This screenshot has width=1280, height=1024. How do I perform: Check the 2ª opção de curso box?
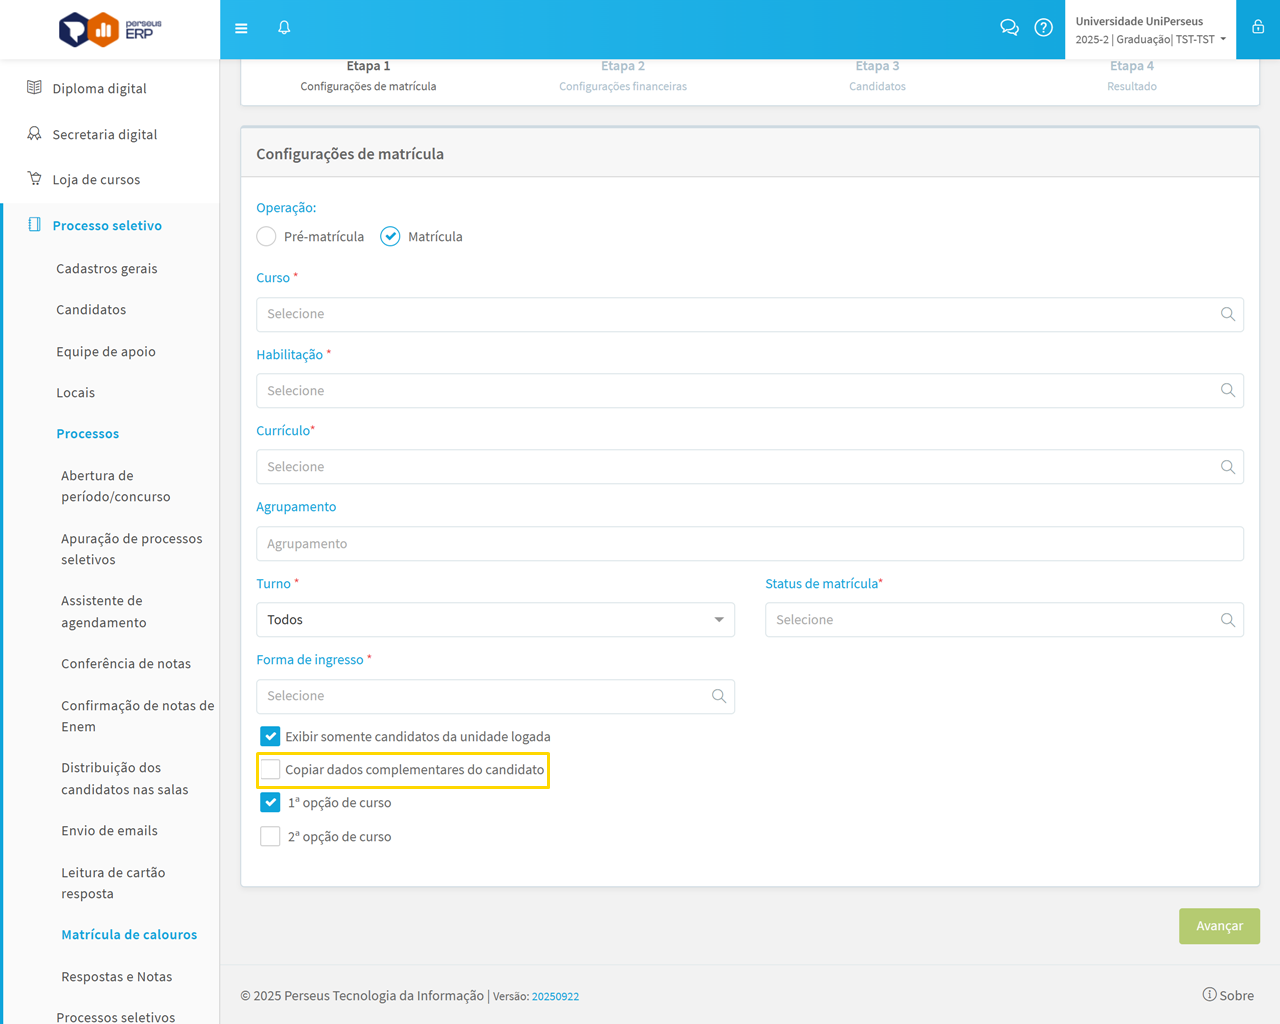tap(270, 837)
